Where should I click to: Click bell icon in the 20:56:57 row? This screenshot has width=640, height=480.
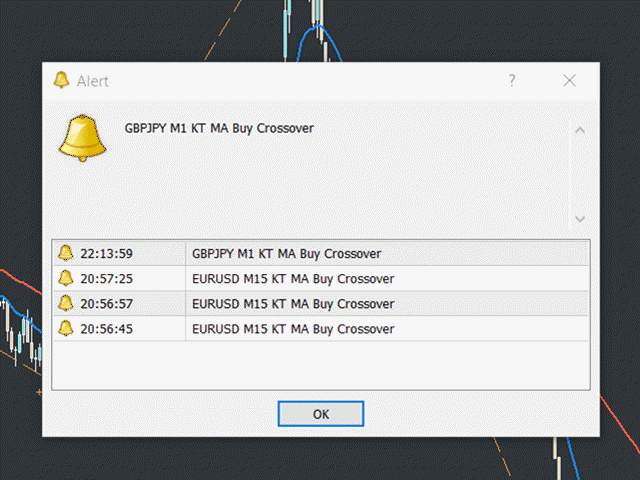click(65, 303)
